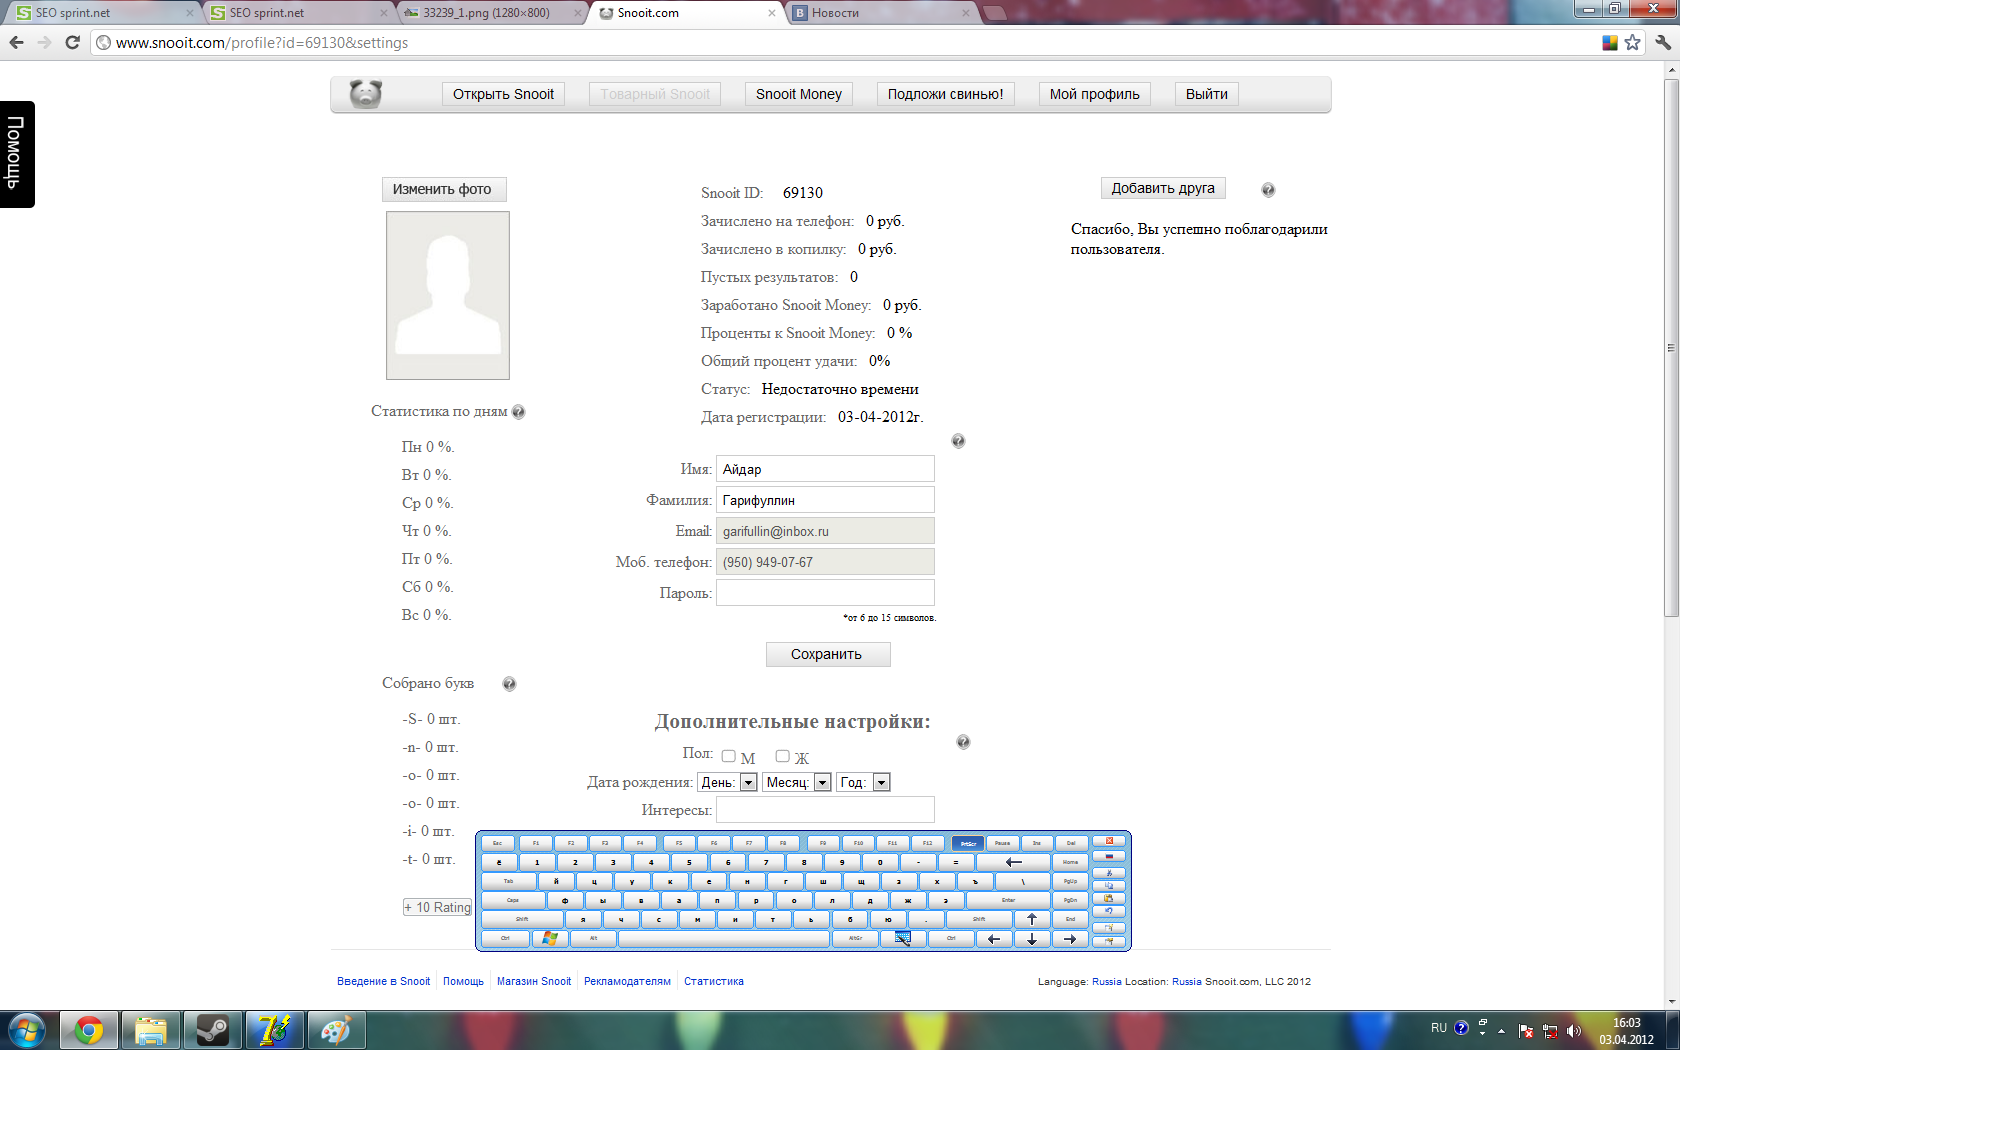The image size is (2010, 1140).
Task: Open the volume speaker tray icon
Action: (1574, 1030)
